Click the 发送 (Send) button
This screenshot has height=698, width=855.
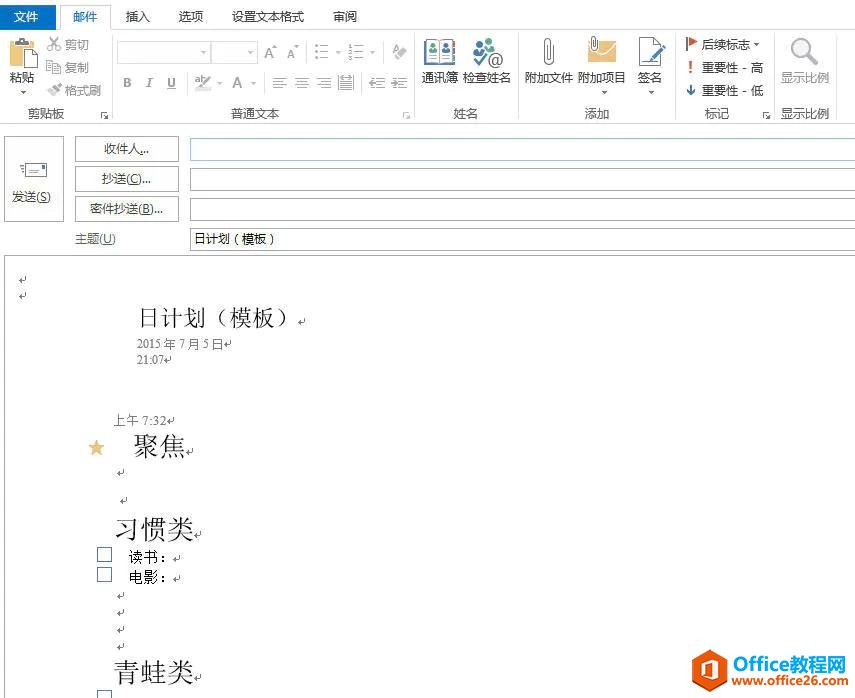(33, 179)
